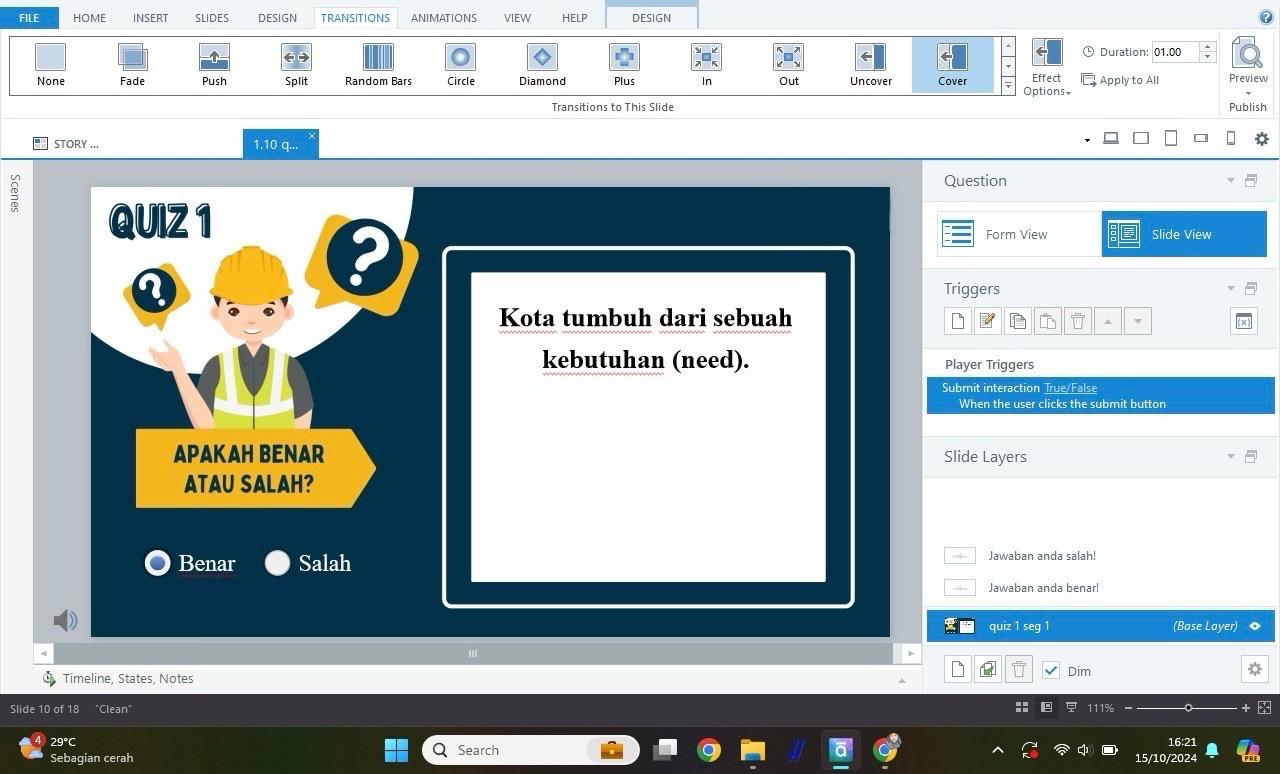Viewport: 1280px width, 774px height.
Task: Open the manage project variables button
Action: [1244, 321]
